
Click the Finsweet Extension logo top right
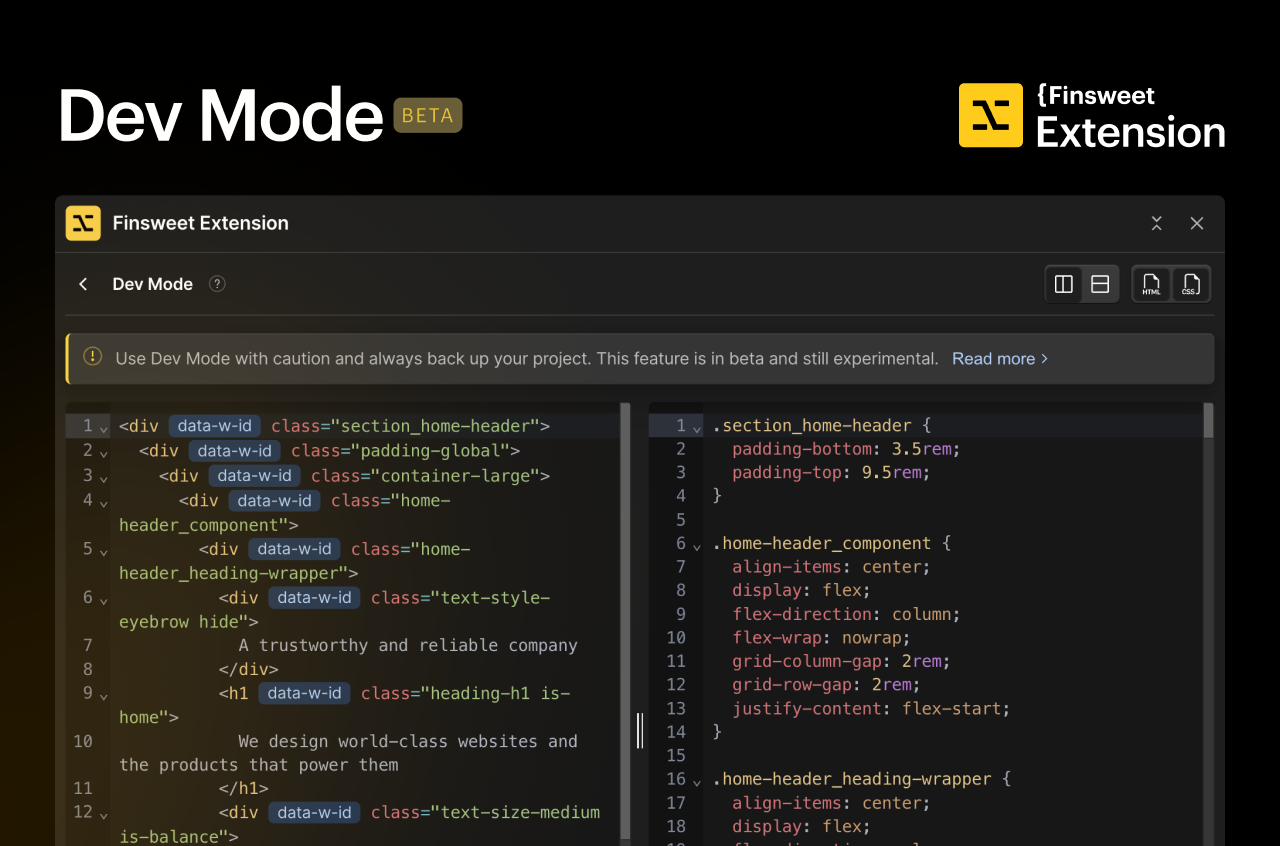pos(990,115)
